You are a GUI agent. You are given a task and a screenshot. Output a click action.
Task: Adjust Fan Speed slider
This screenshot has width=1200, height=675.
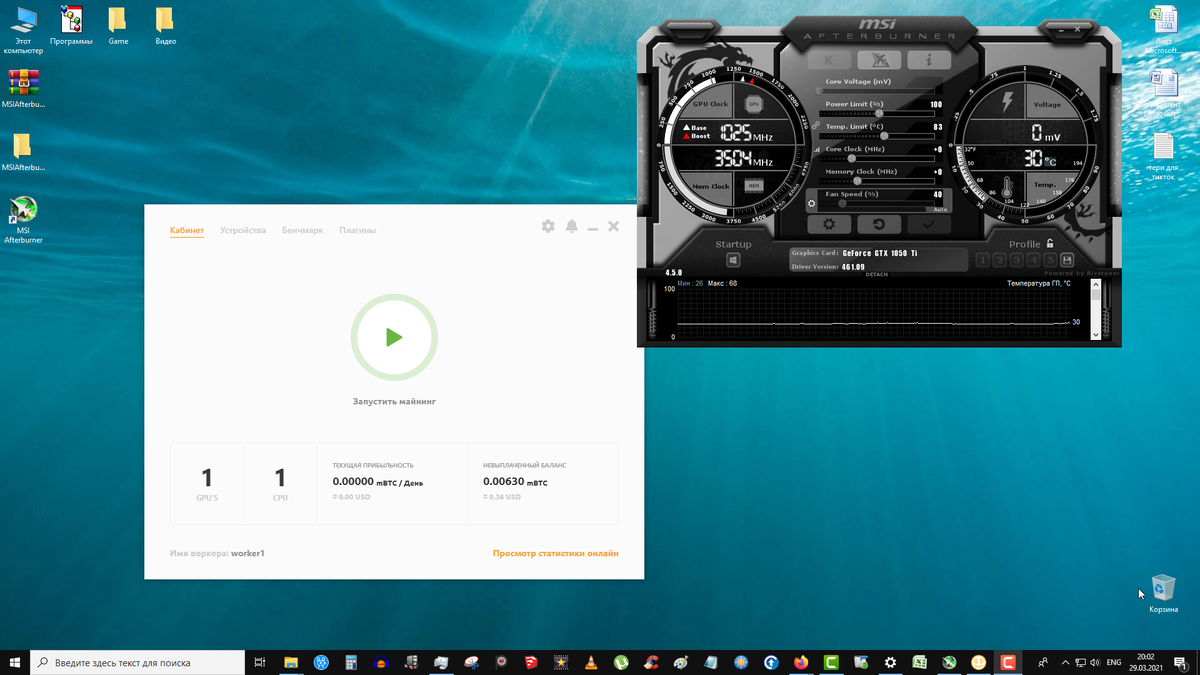click(877, 203)
